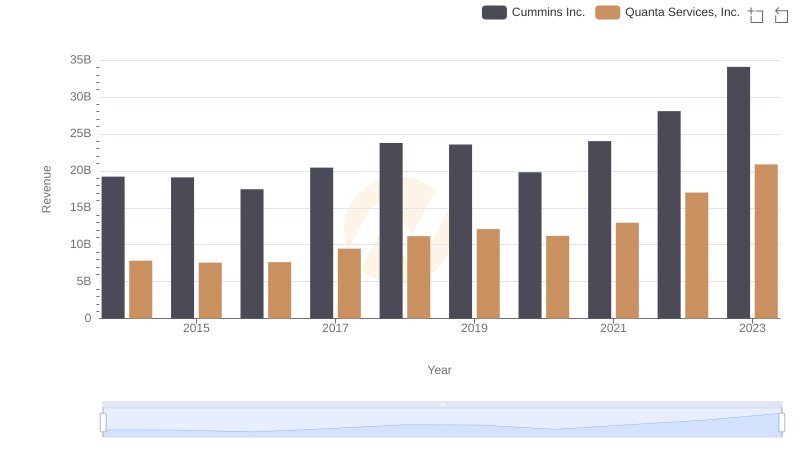Click the 2021 x-axis label
Image resolution: width=800 pixels, height=461 pixels.
(x=613, y=328)
